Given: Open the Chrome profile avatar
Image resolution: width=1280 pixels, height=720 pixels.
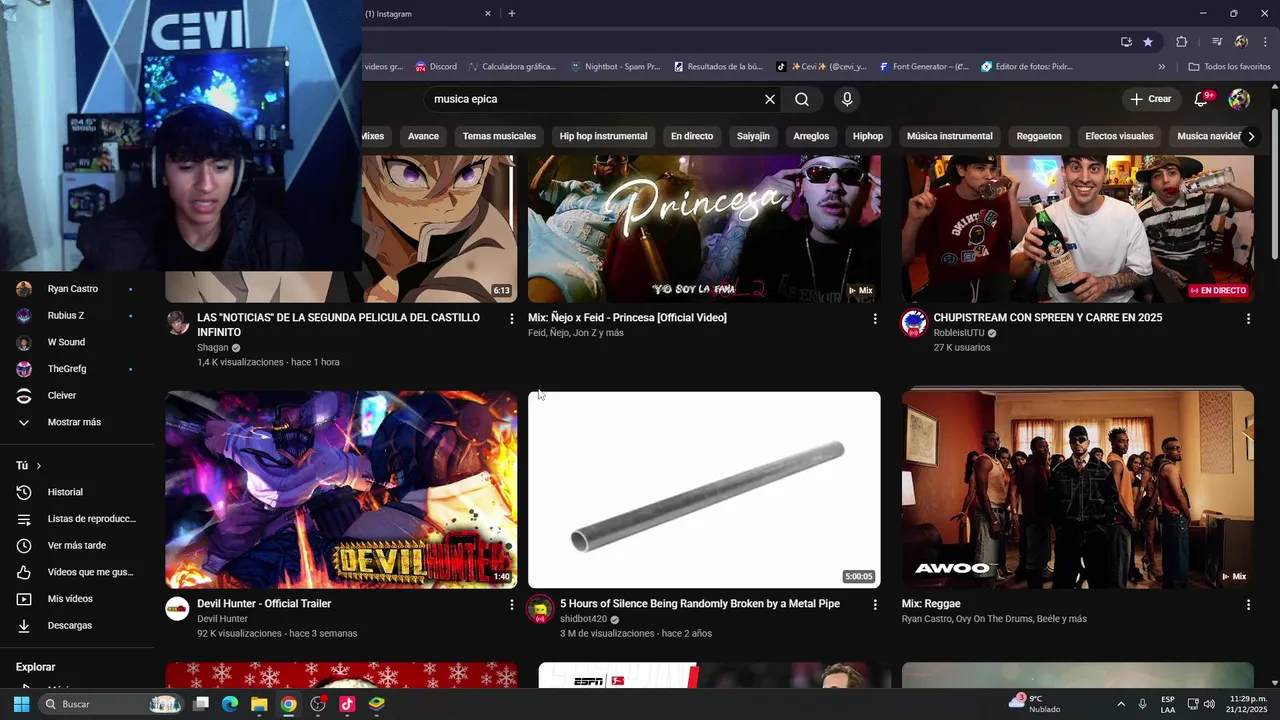Looking at the screenshot, I should coord(1241,42).
